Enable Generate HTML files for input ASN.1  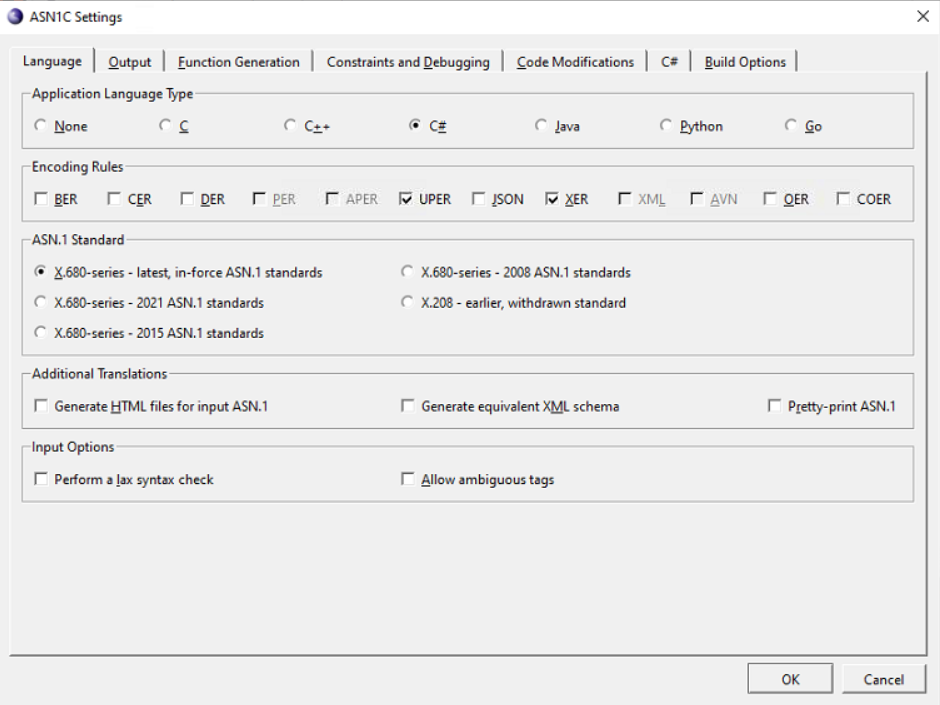coord(41,406)
